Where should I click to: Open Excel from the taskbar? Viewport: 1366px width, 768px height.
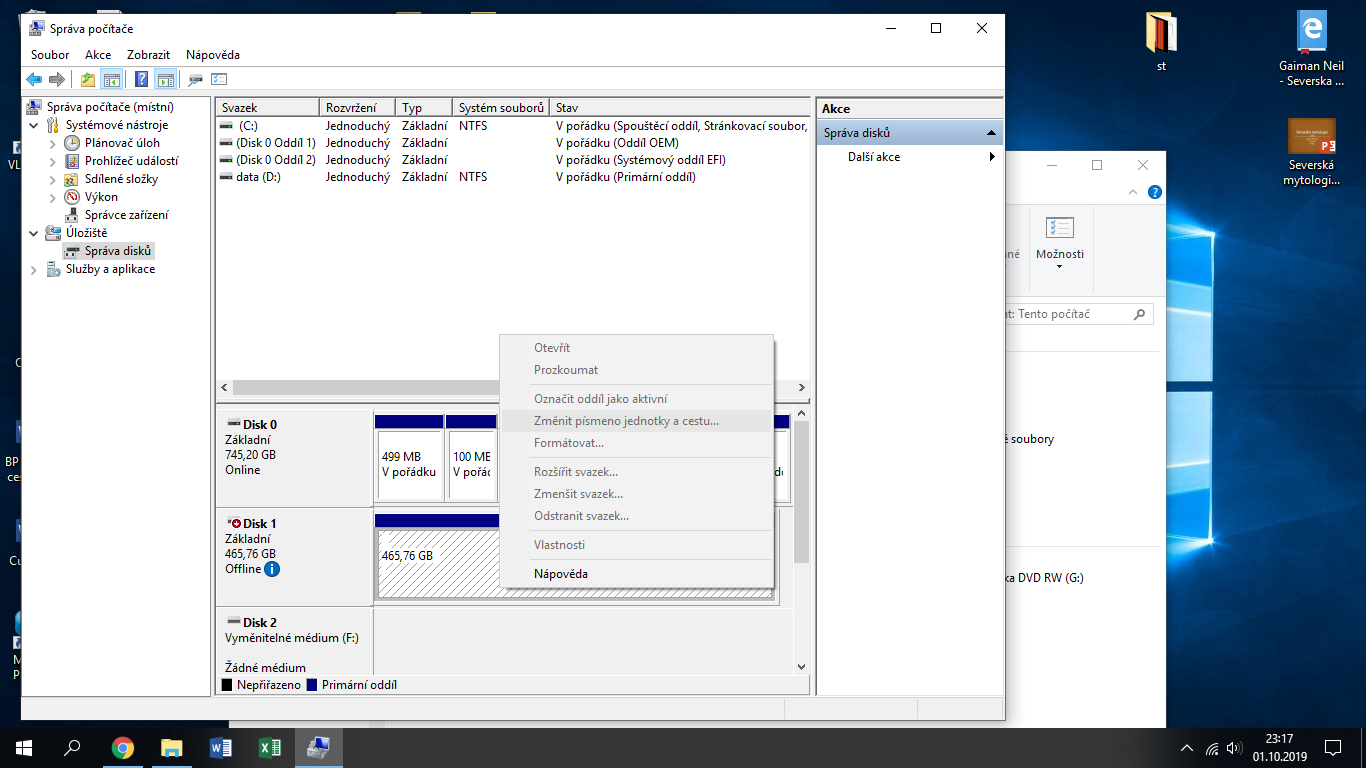(x=270, y=748)
